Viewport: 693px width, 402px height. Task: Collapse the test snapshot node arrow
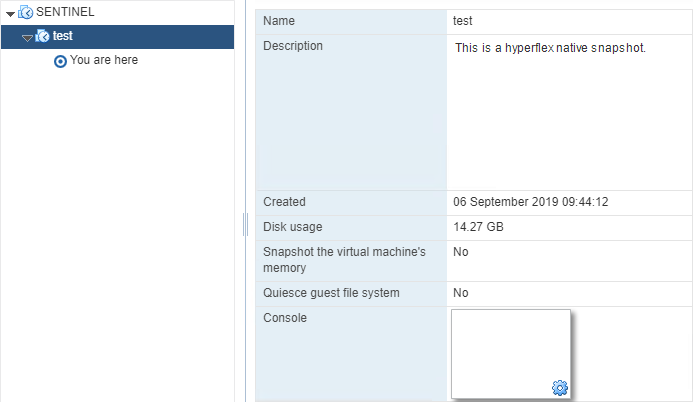point(27,37)
